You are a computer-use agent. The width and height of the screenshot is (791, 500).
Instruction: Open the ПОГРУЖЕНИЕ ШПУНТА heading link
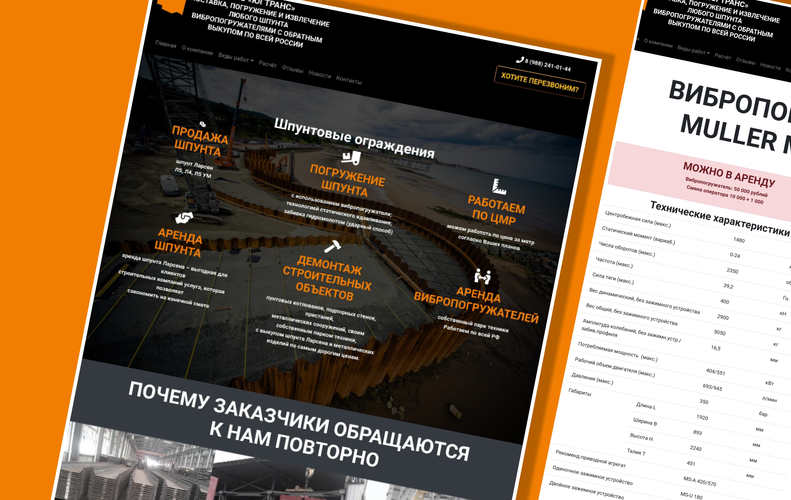click(x=347, y=181)
